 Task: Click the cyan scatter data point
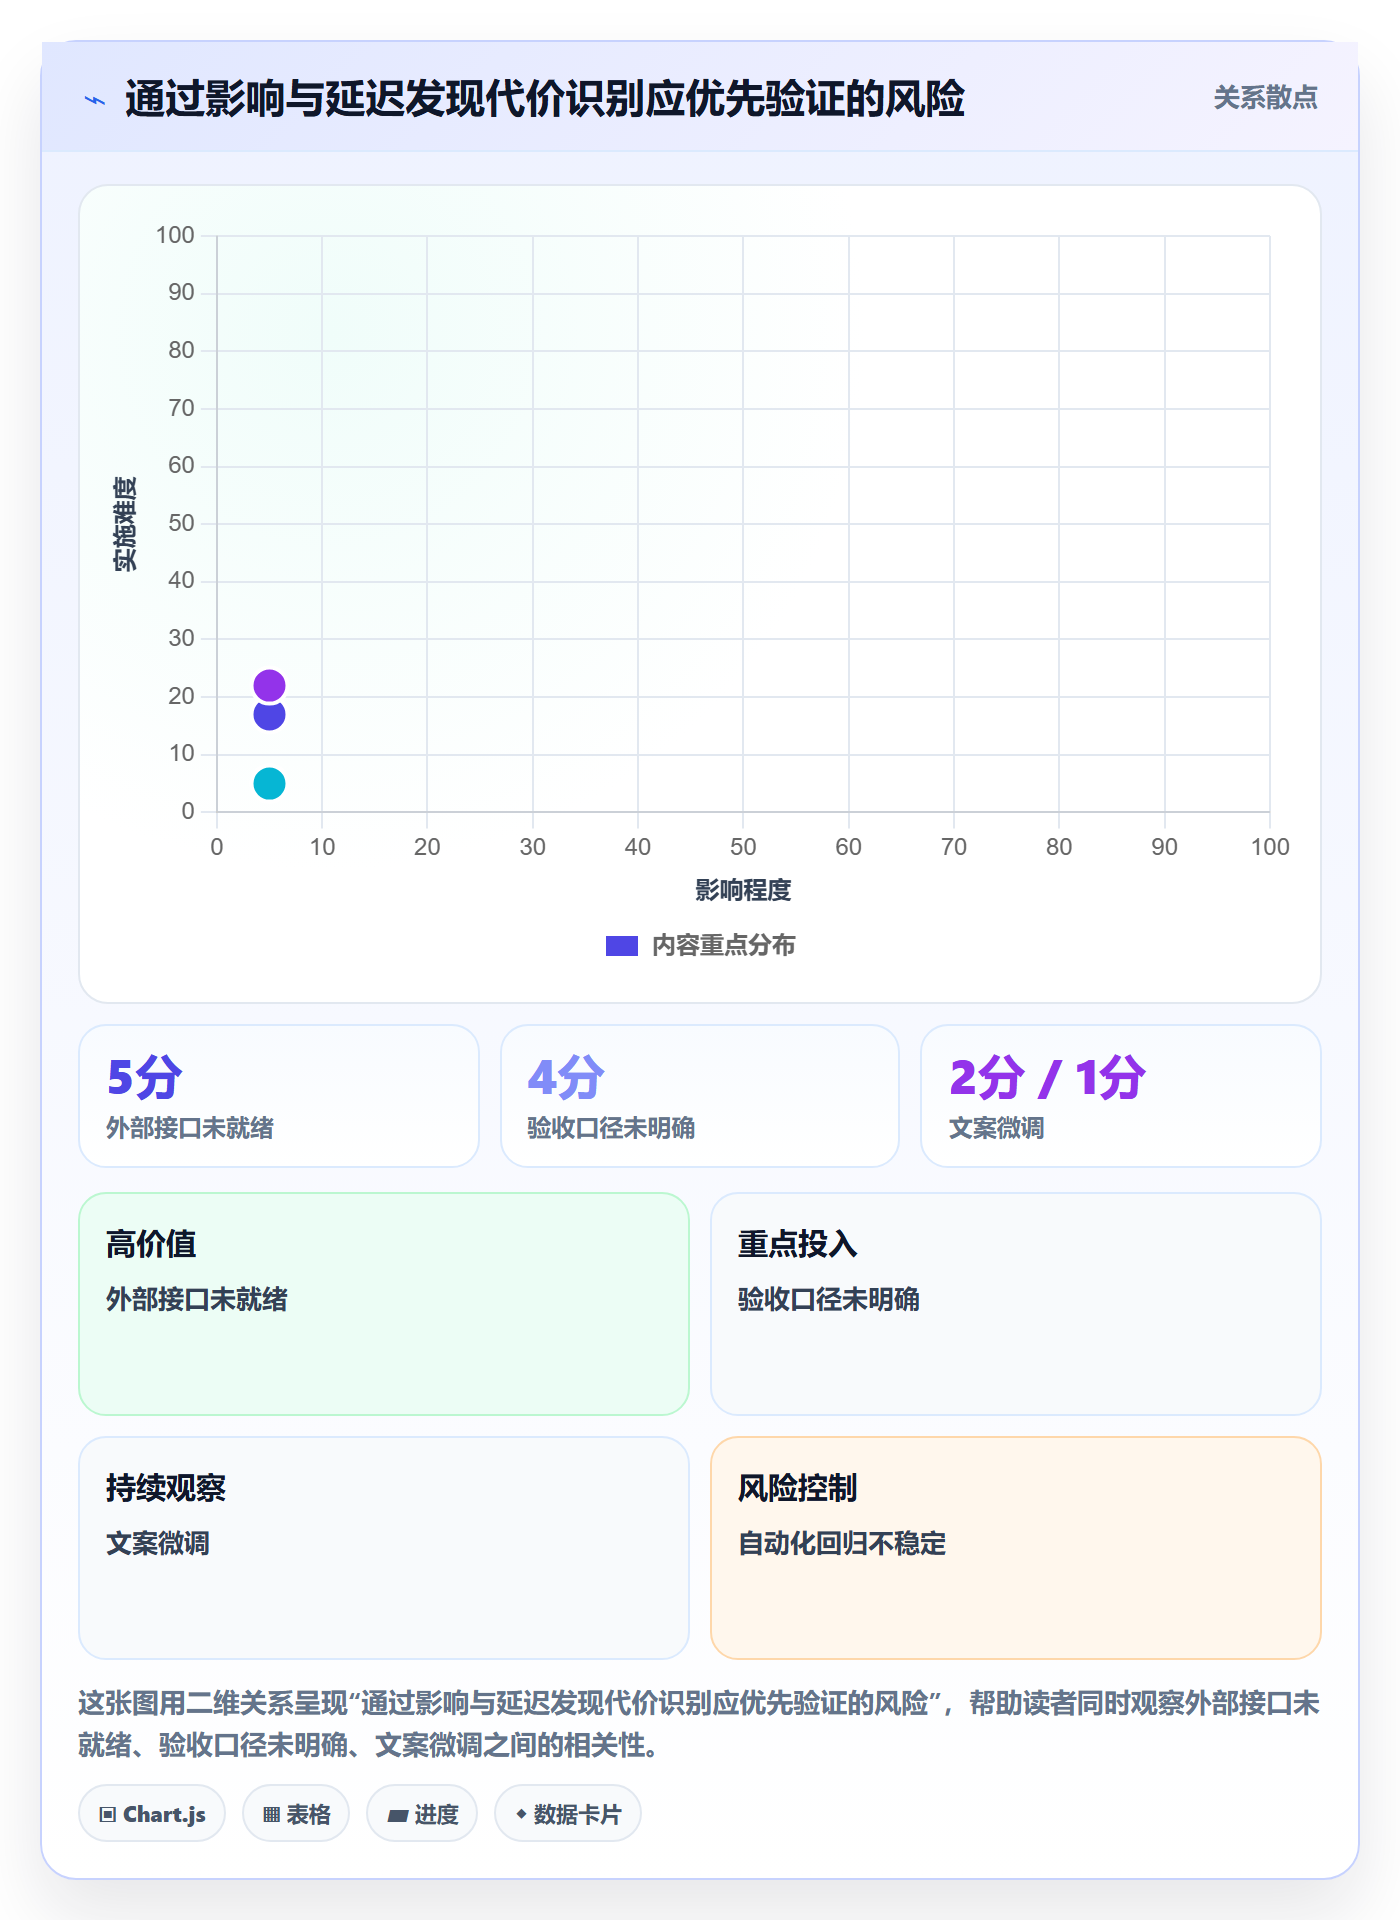(x=269, y=783)
